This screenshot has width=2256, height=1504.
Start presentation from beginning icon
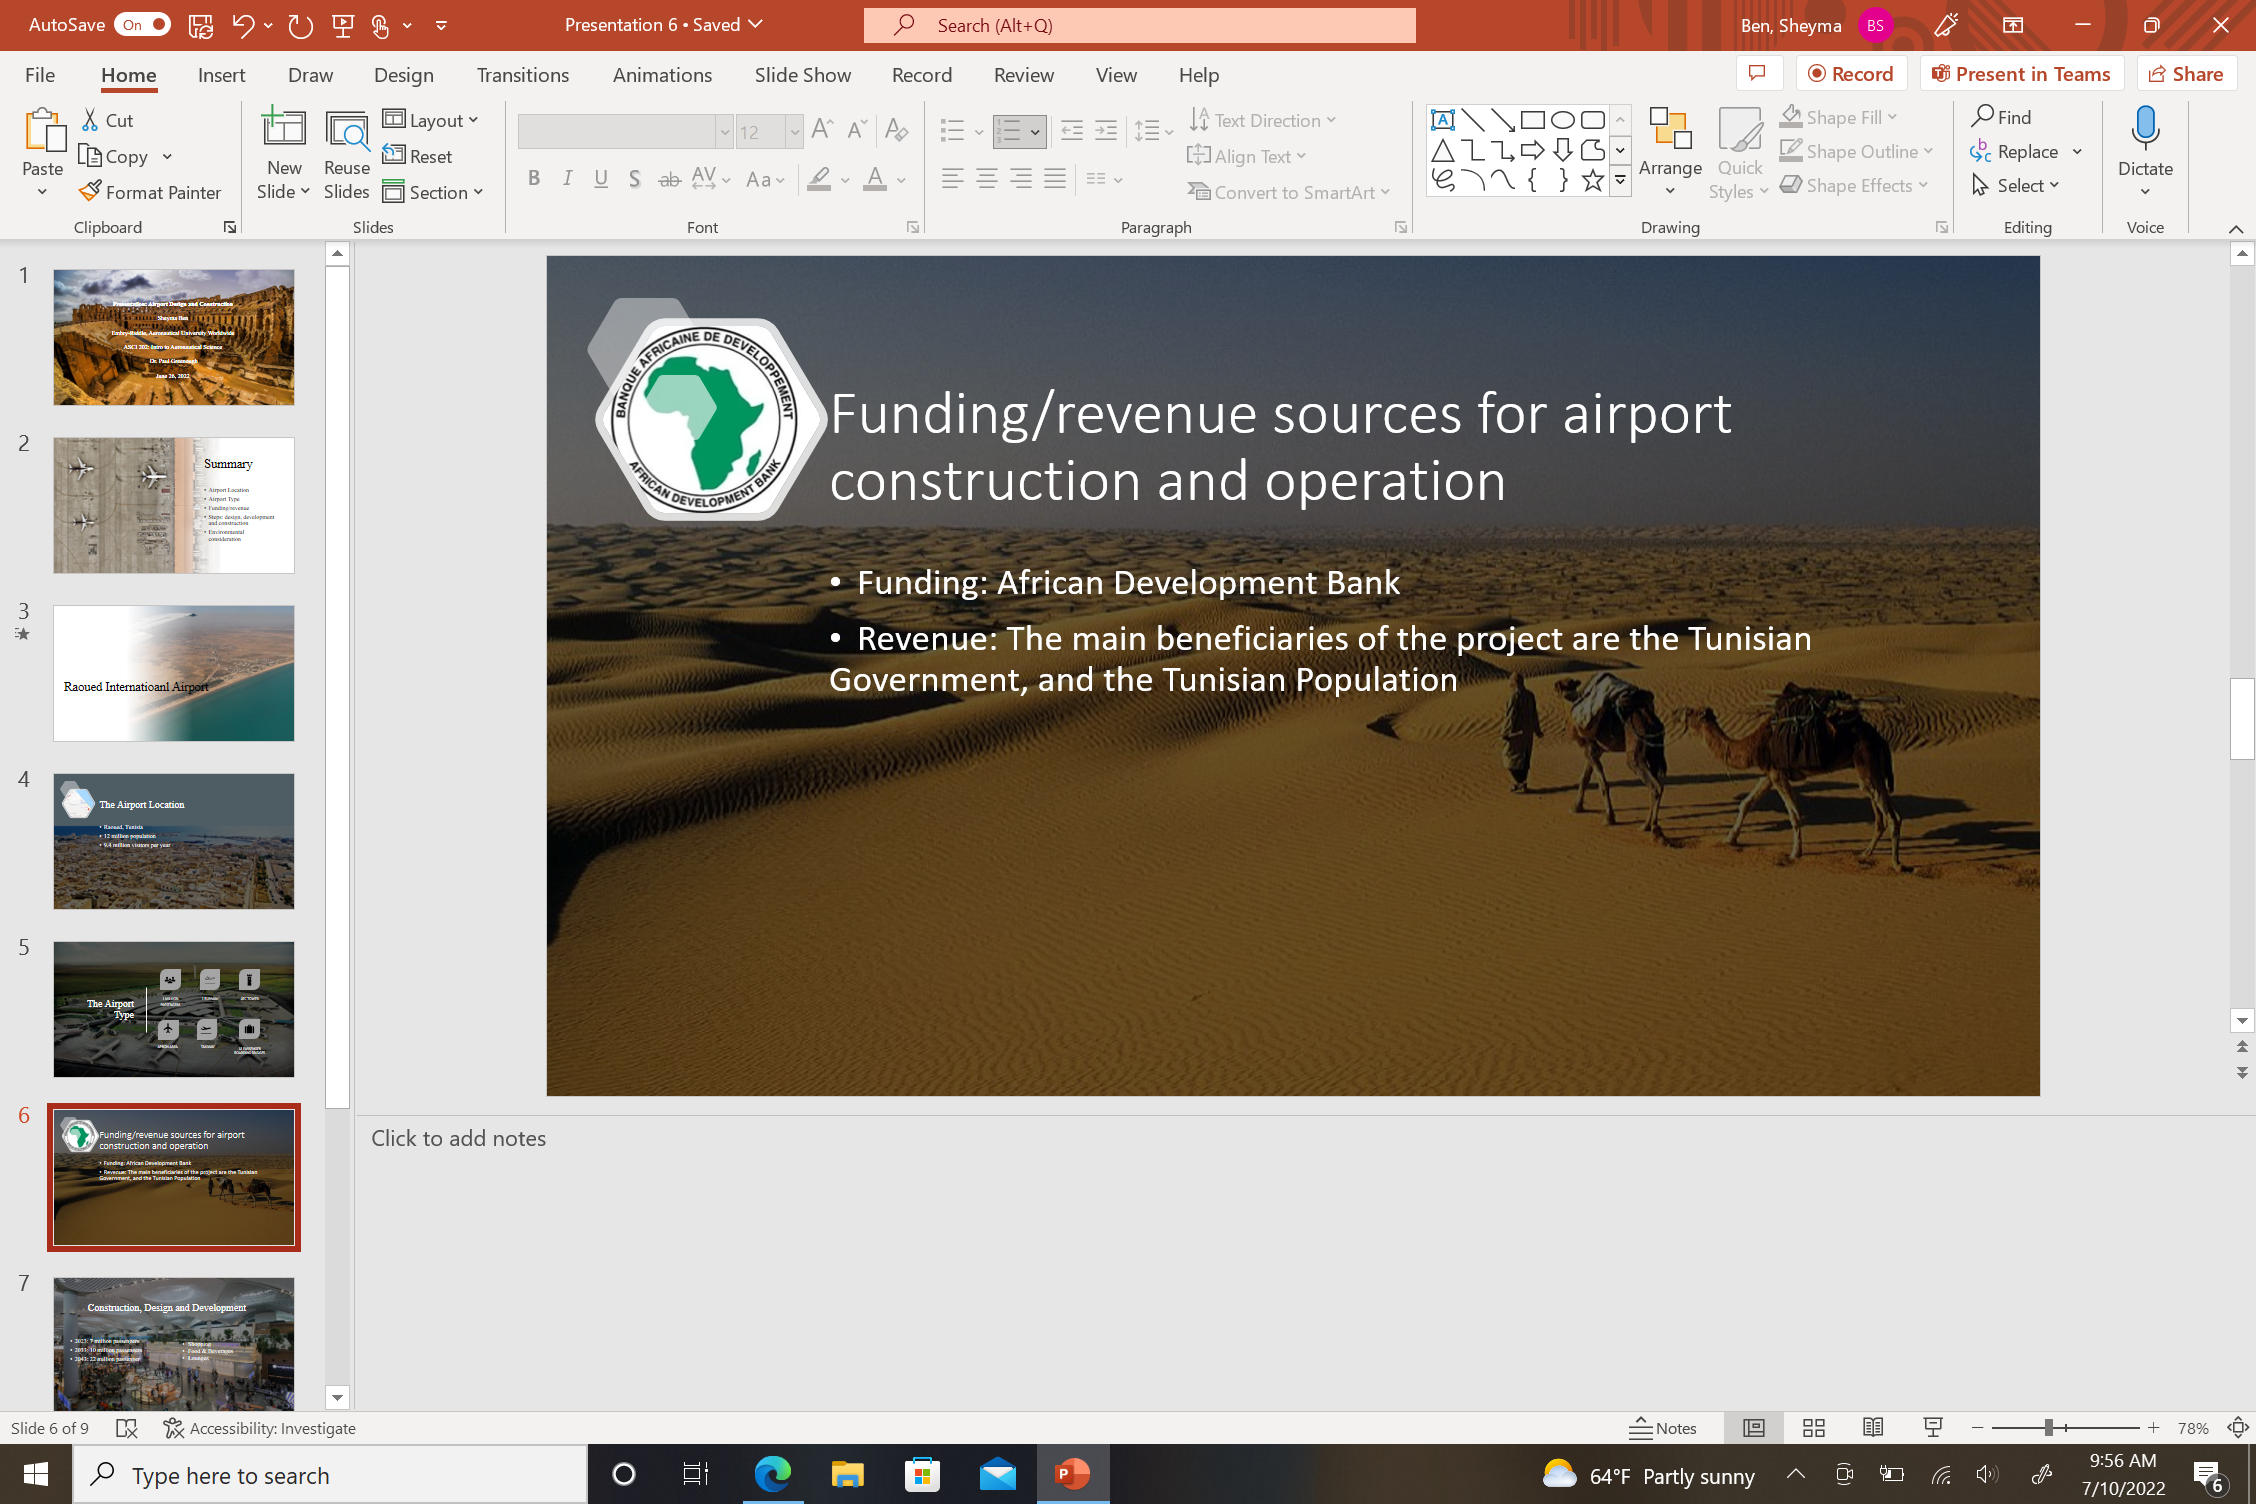click(x=343, y=25)
